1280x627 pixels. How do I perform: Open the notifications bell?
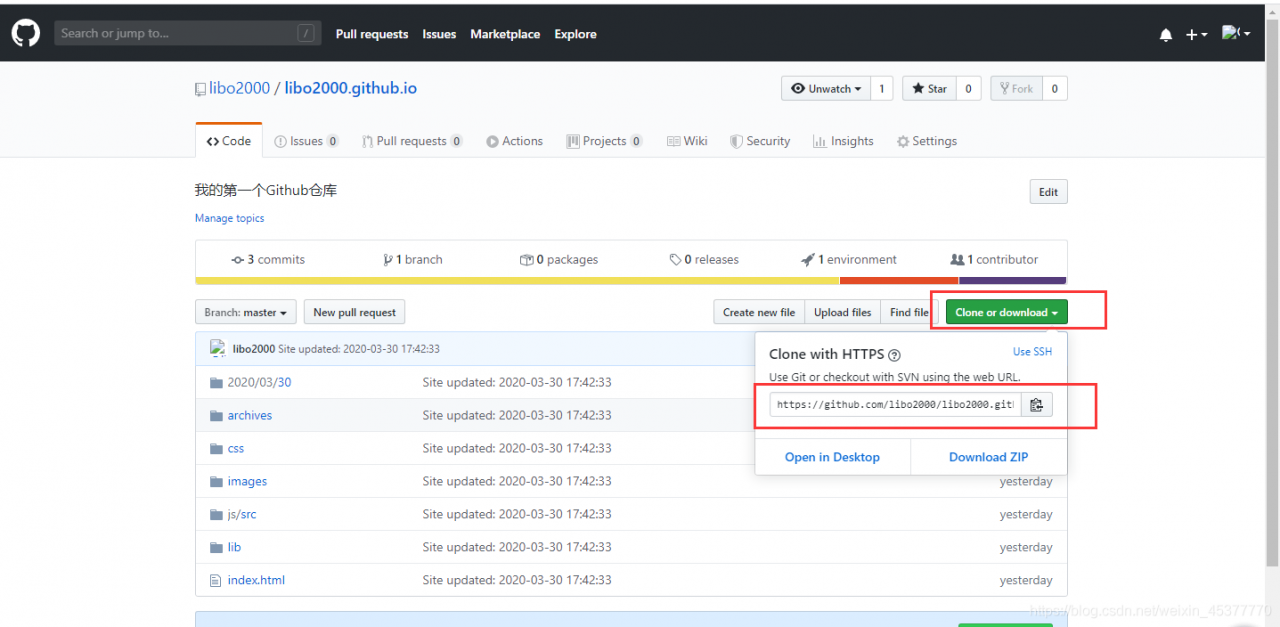tap(1166, 34)
